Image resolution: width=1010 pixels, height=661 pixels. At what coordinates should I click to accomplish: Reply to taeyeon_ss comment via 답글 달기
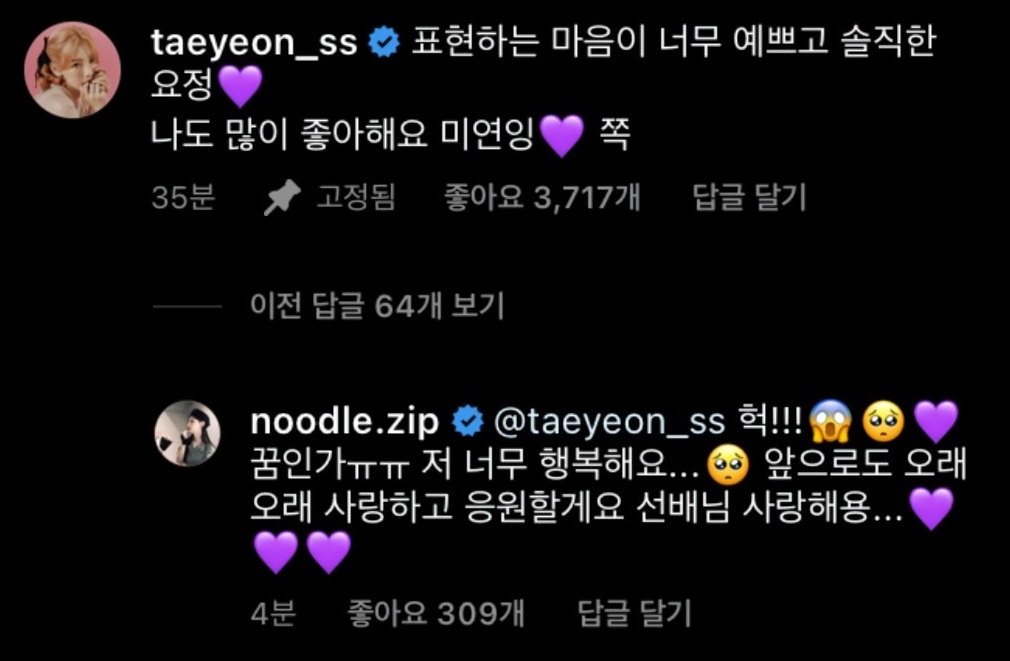tap(749, 196)
